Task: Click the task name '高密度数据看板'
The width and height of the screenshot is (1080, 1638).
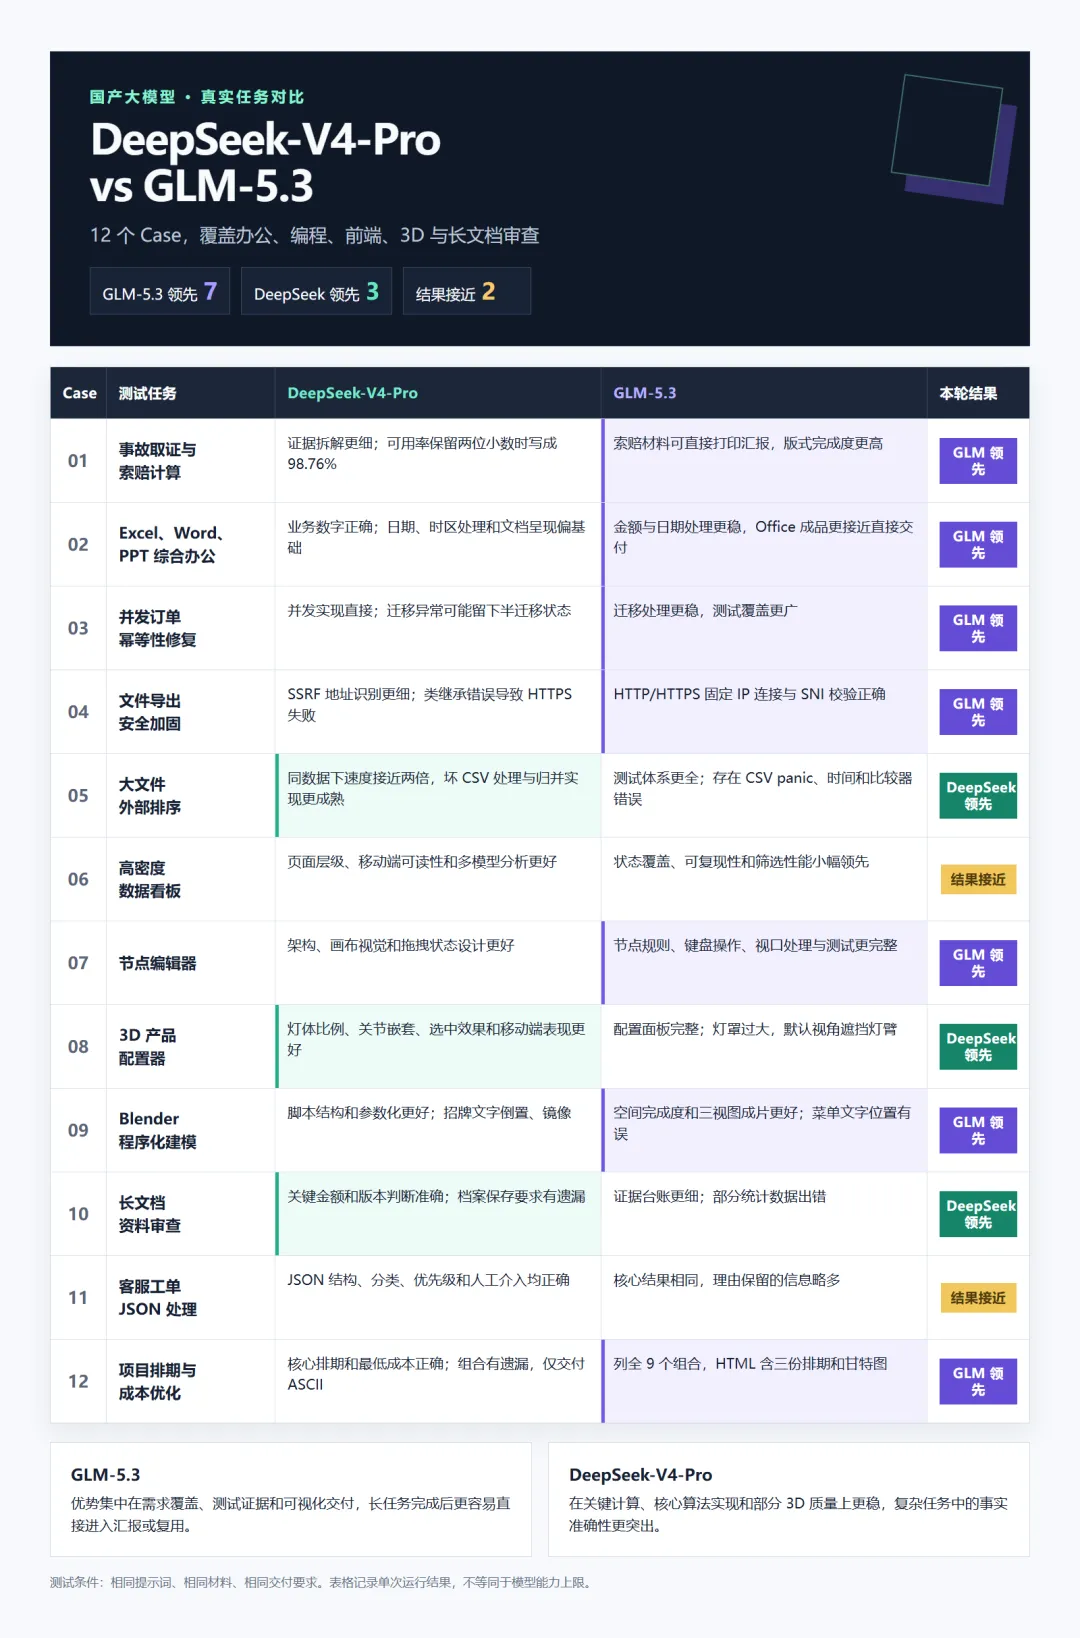Action: pyautogui.click(x=150, y=880)
